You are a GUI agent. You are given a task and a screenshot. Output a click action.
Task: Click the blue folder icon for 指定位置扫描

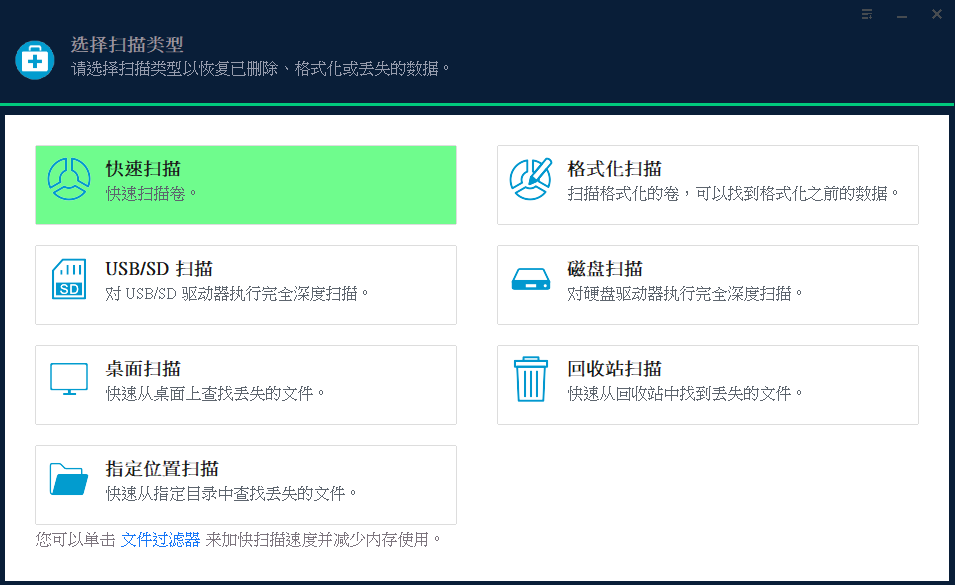pos(69,480)
